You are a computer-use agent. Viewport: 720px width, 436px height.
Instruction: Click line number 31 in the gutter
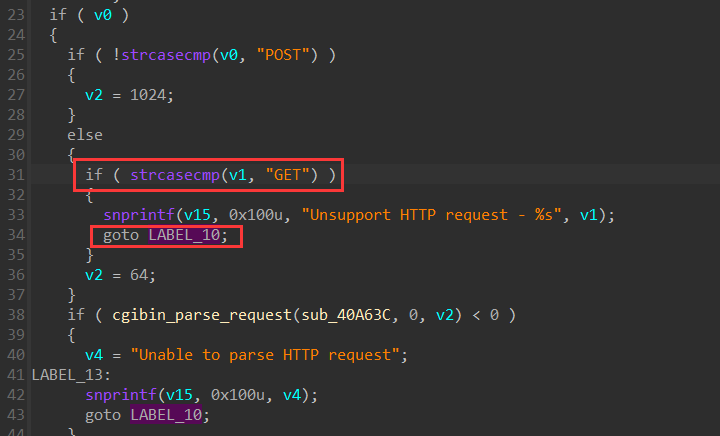coord(16,175)
